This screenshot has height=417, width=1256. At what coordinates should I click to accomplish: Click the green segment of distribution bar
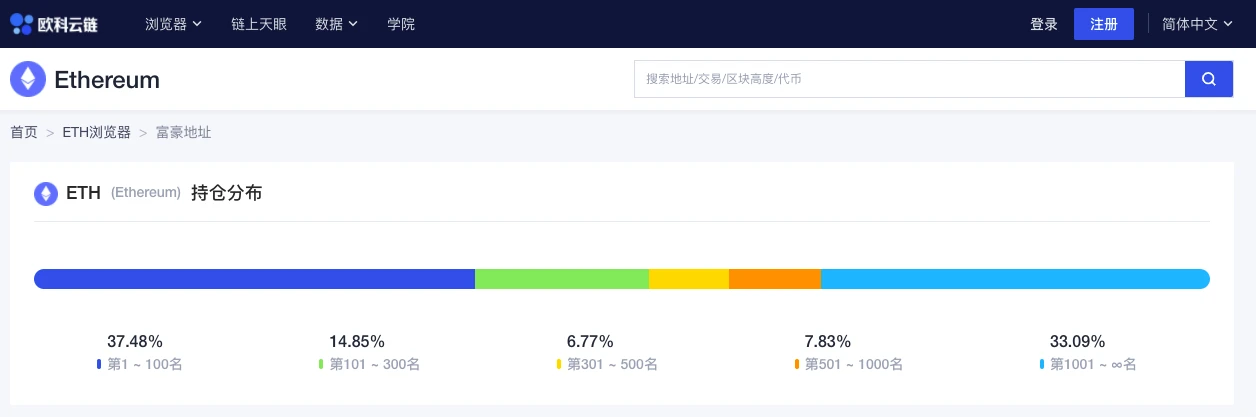pos(562,279)
